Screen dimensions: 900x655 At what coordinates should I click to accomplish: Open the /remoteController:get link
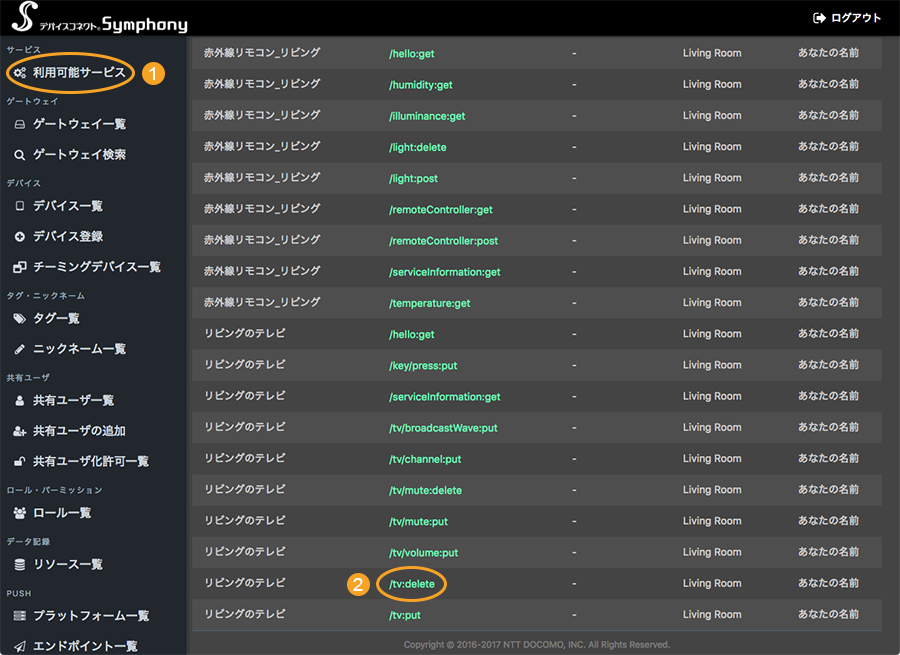441,210
